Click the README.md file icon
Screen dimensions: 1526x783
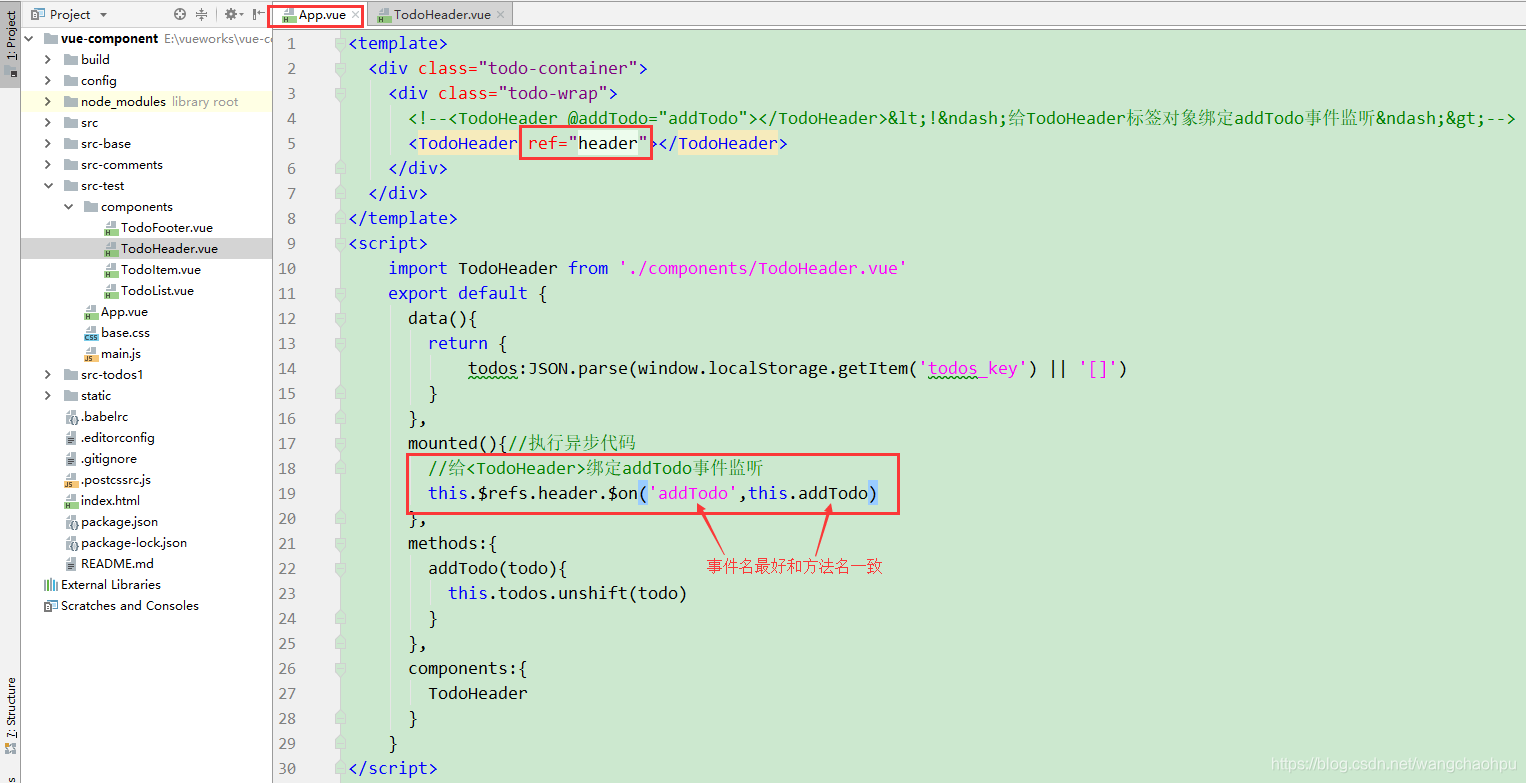71,564
